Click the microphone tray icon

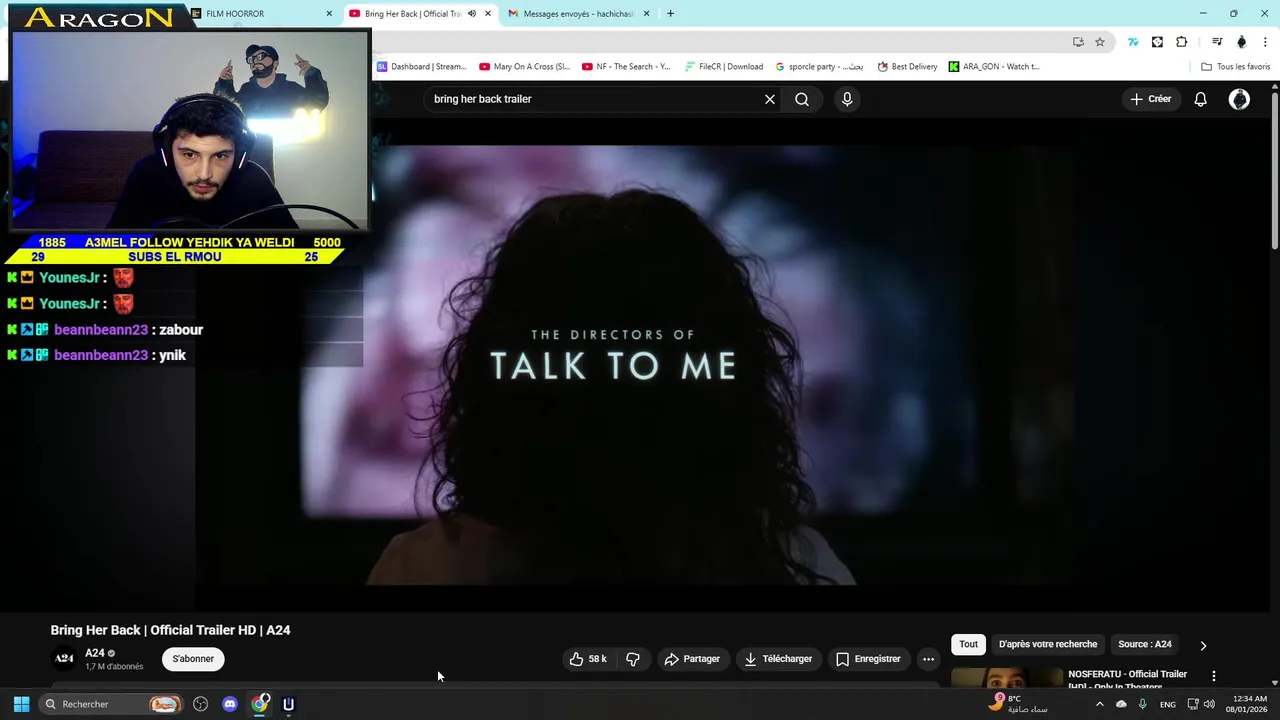point(1142,704)
